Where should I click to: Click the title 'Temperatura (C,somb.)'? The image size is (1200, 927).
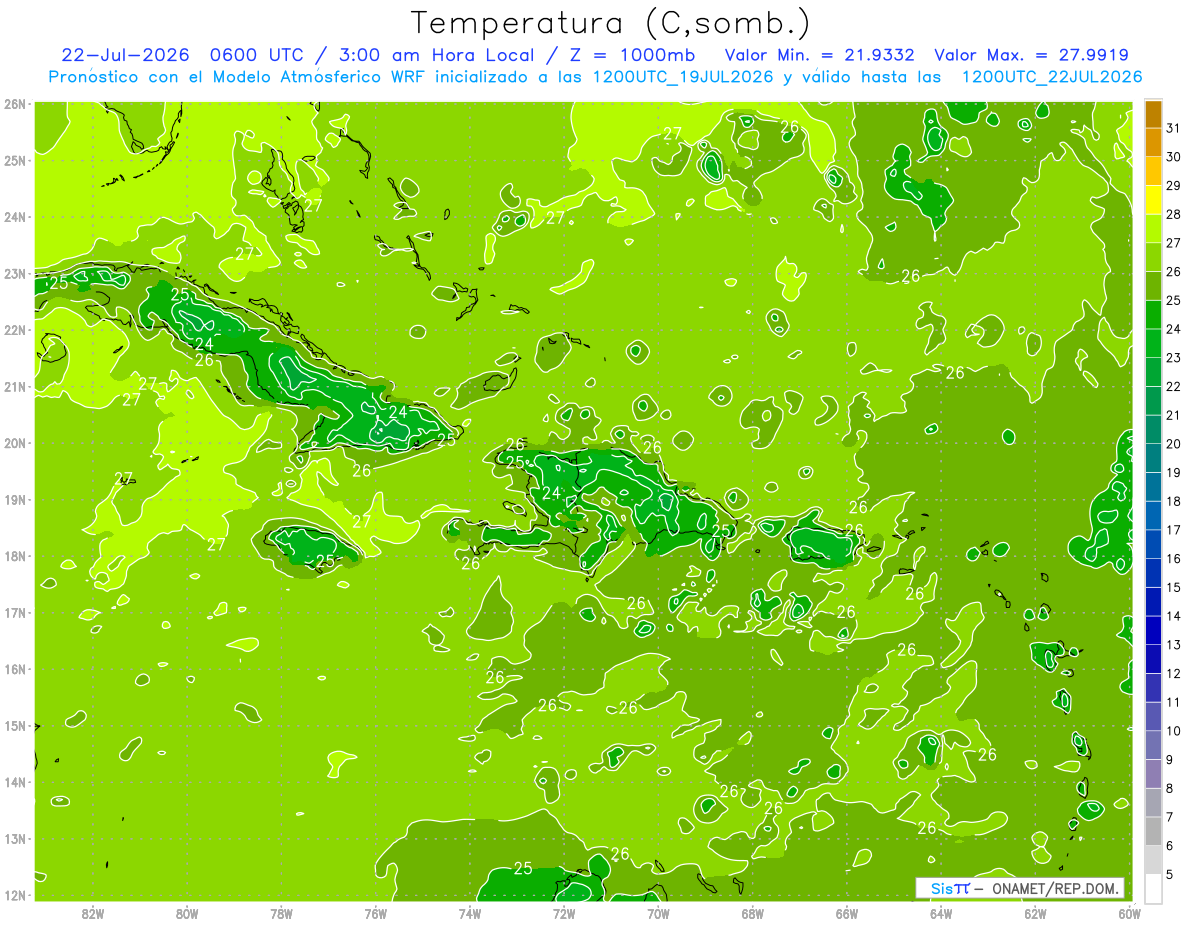click(610, 22)
